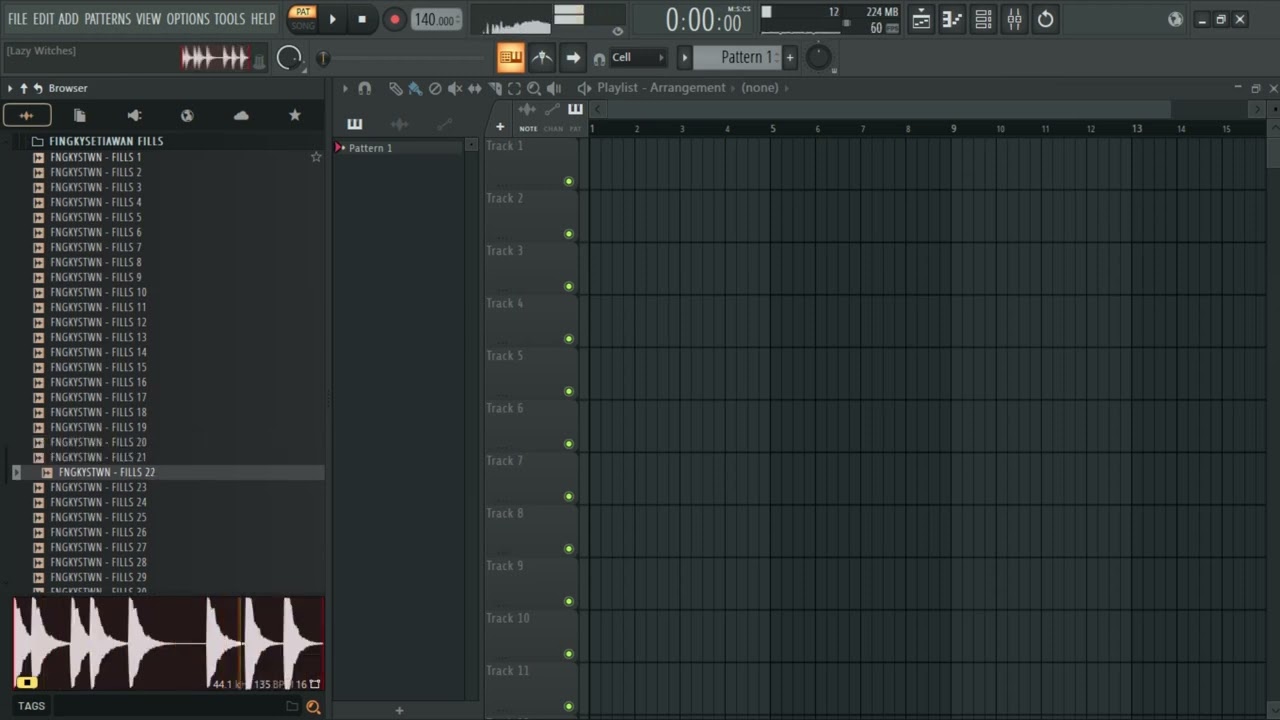Image resolution: width=1280 pixels, height=720 pixels.
Task: Open the Channel rack view
Action: point(983,19)
